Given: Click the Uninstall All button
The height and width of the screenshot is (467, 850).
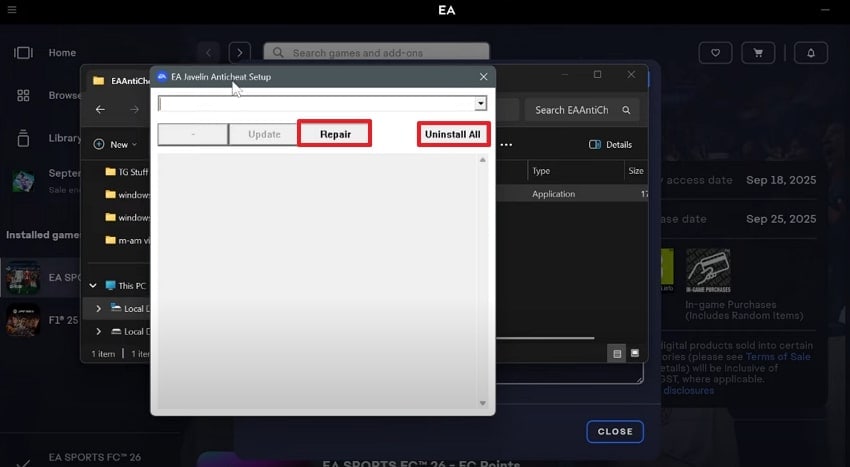Looking at the screenshot, I should click(x=453, y=134).
